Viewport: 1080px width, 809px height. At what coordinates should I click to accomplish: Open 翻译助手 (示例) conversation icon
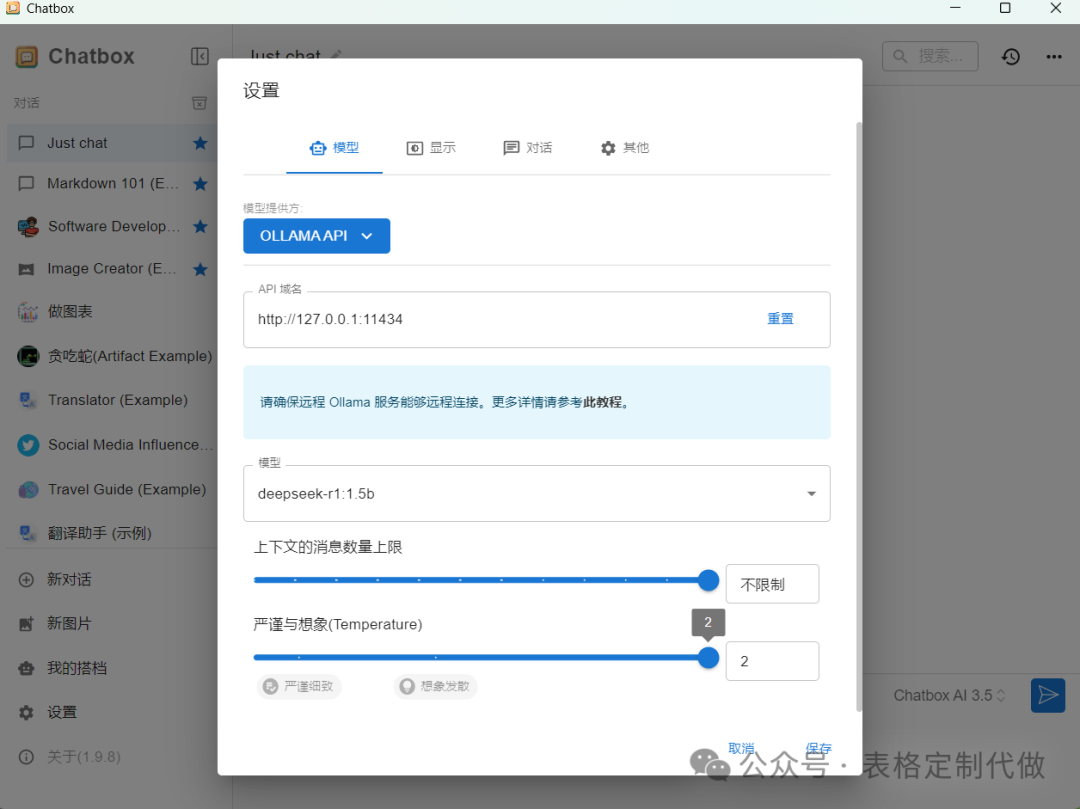pyautogui.click(x=28, y=533)
